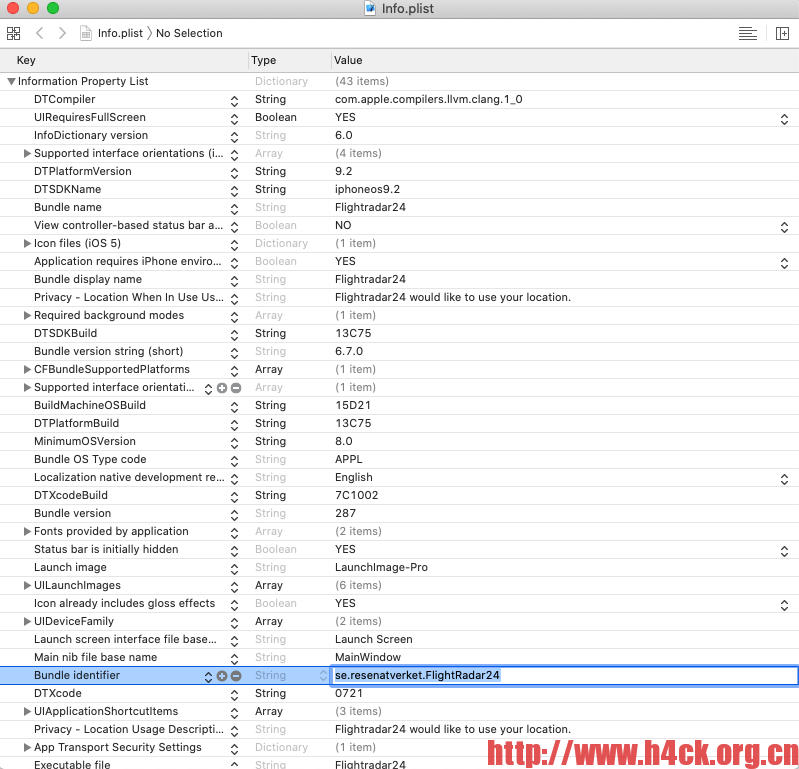The height and width of the screenshot is (769, 799).
Task: Open the Localization native development region dropdown
Action: [784, 478]
